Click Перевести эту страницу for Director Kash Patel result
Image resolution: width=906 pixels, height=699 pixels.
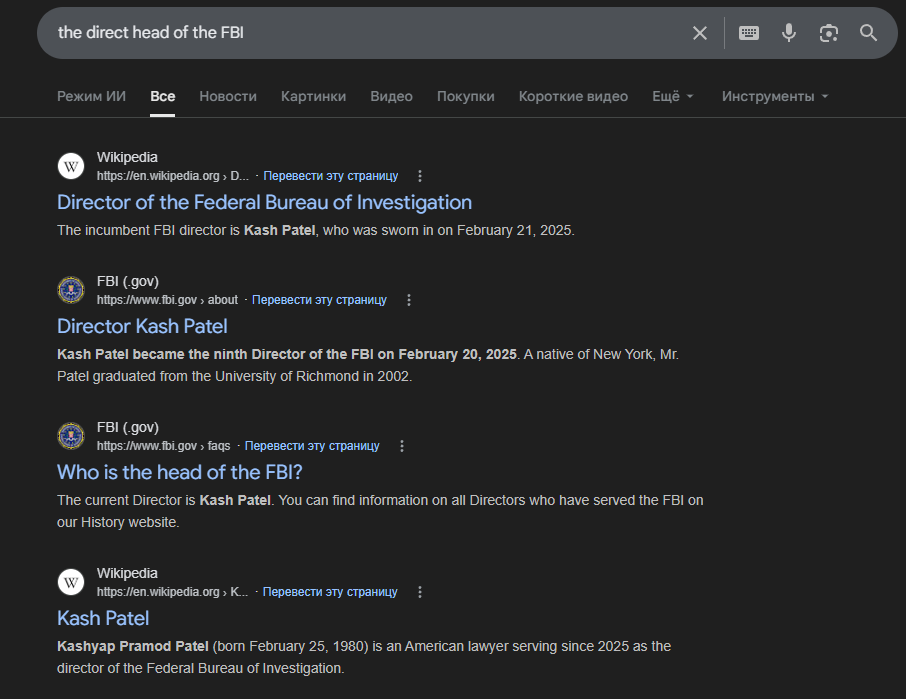point(319,300)
